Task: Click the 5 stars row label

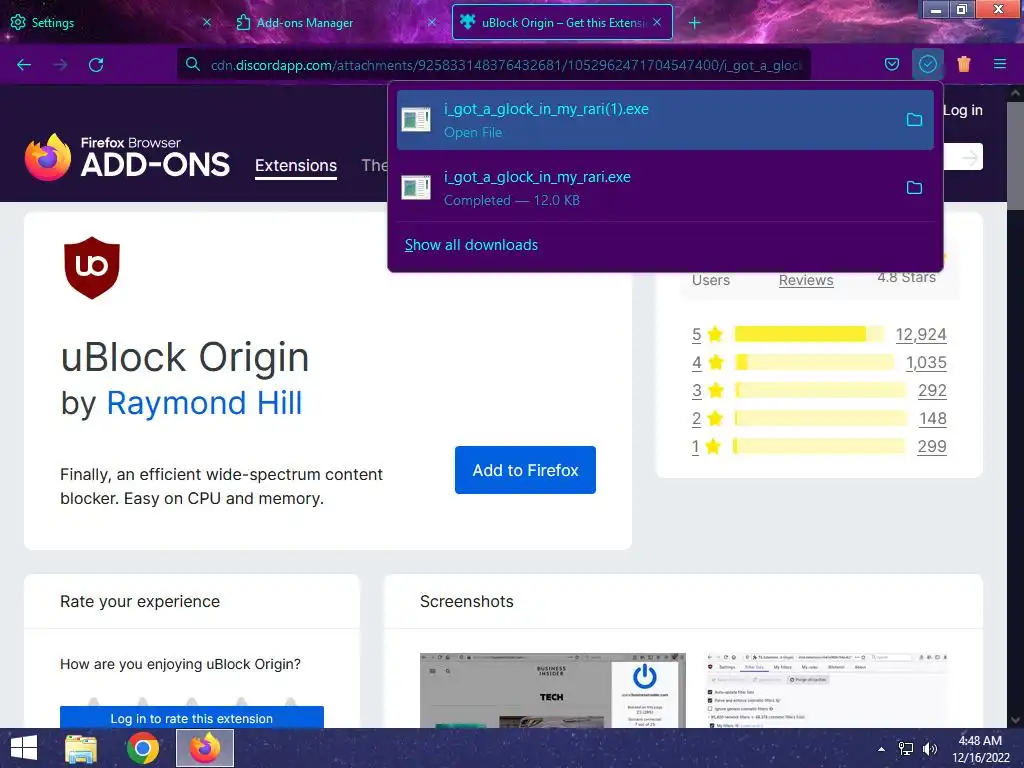Action: (707, 334)
